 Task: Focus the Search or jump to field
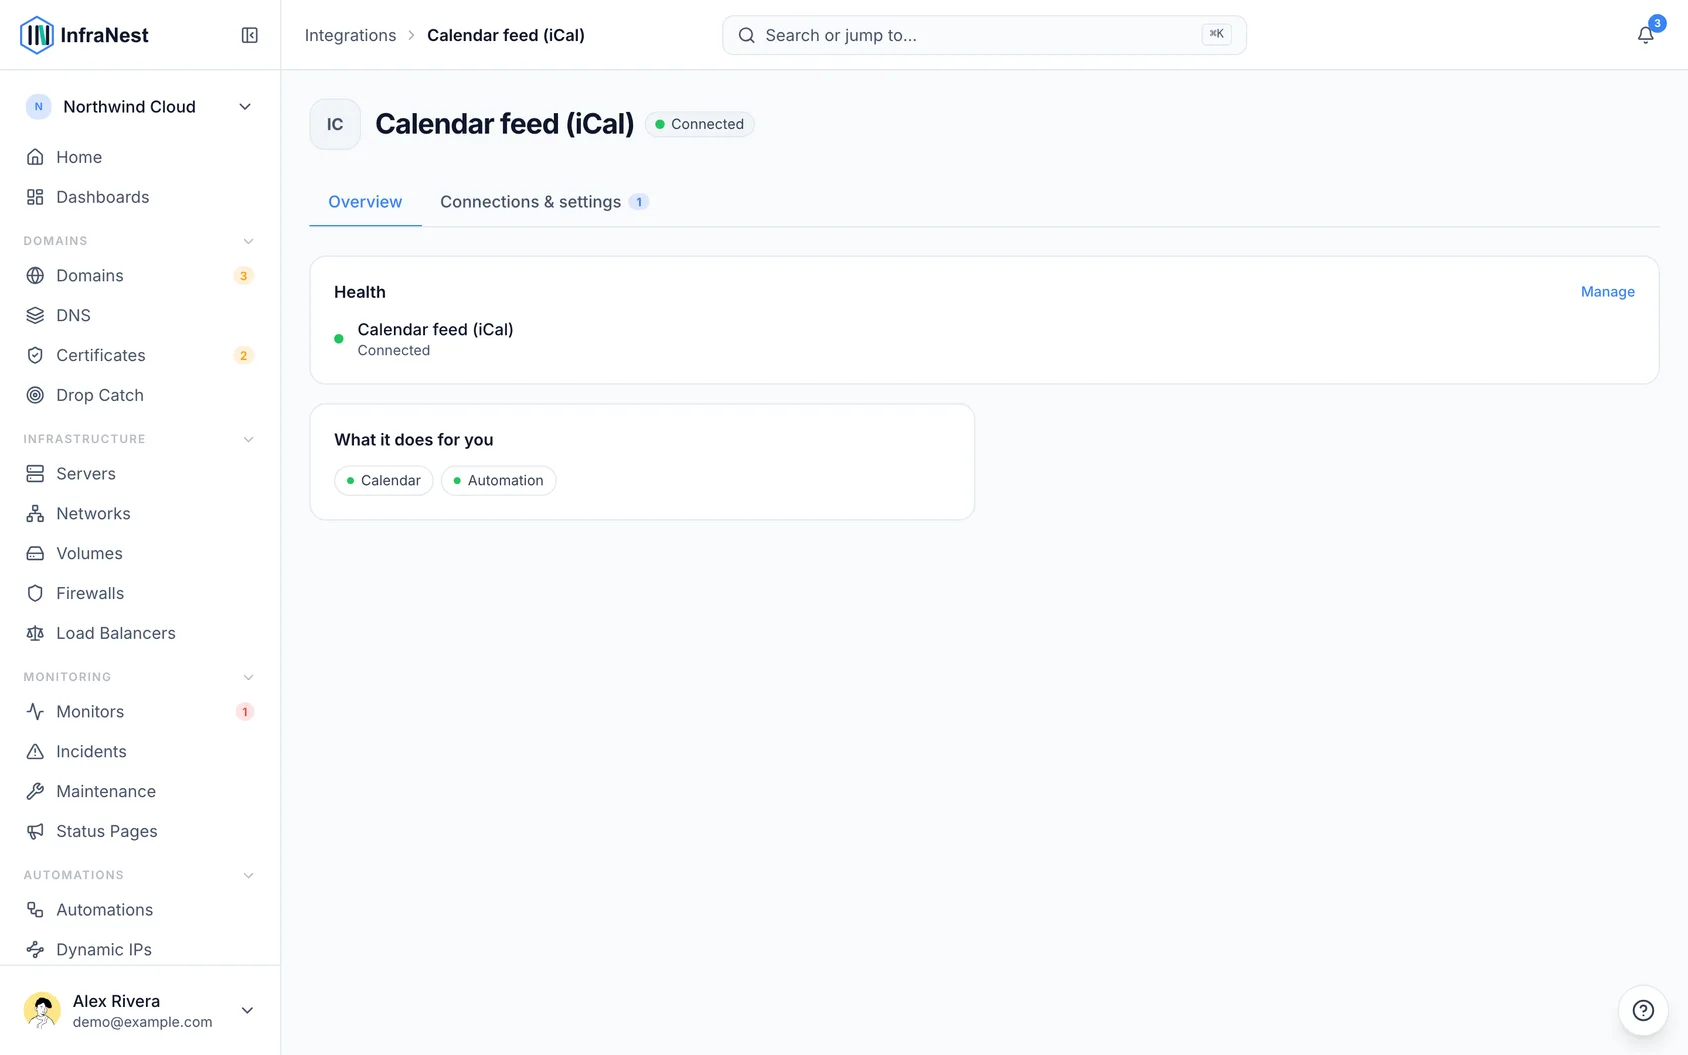tap(984, 35)
